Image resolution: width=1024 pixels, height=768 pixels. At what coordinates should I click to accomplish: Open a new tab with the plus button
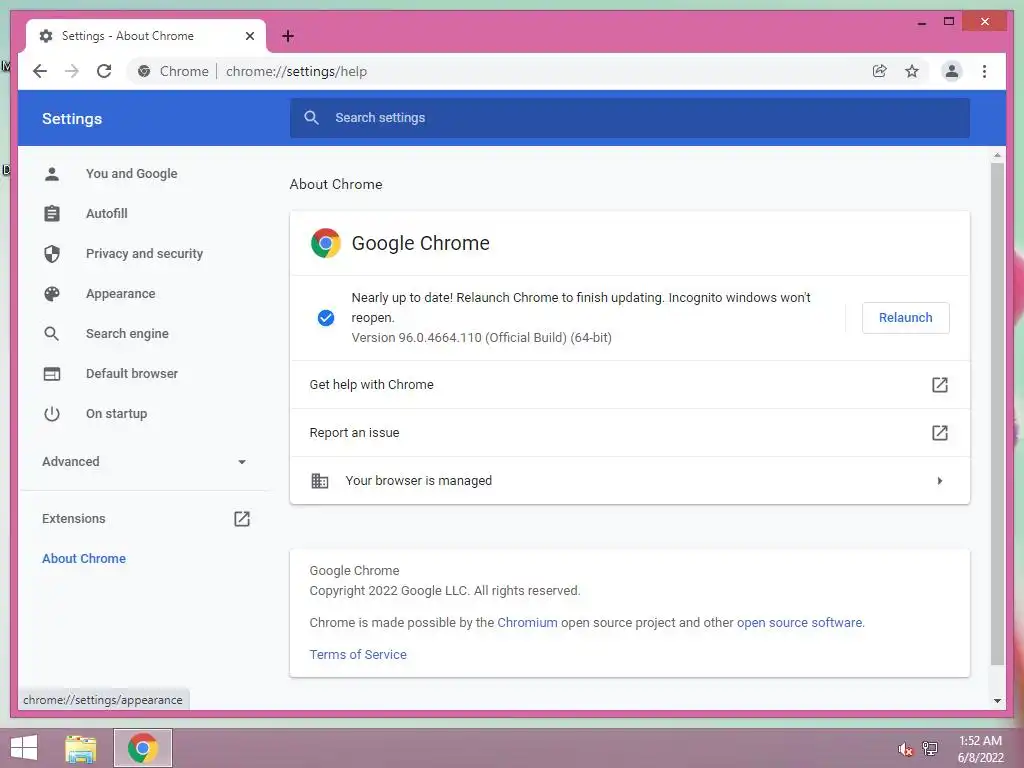tap(288, 36)
